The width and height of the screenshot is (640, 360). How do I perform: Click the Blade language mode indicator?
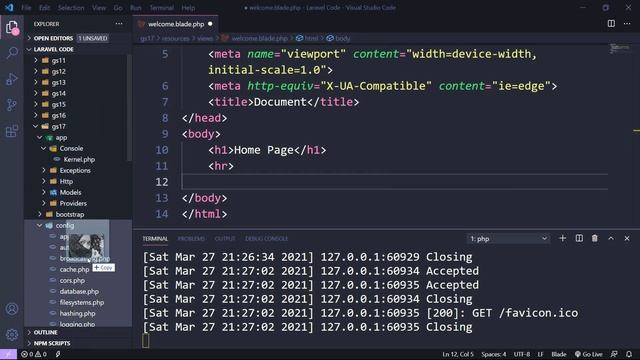559,354
